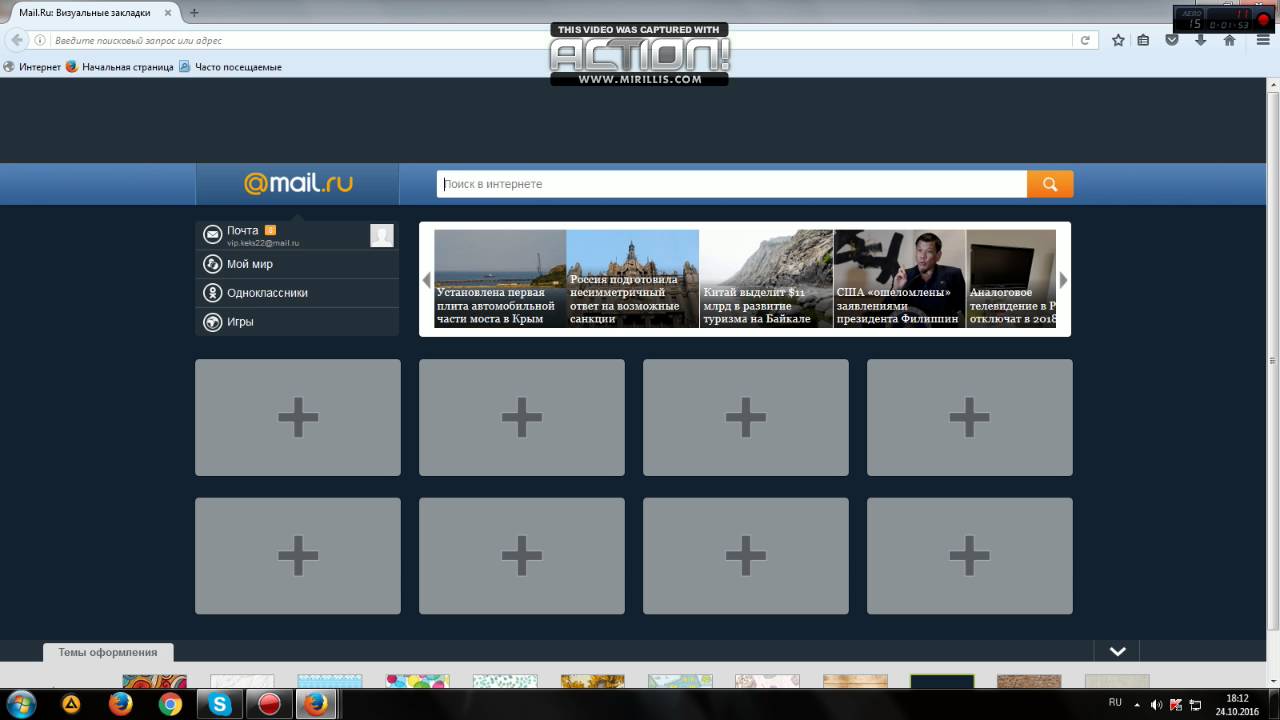Read news about США and Philippines president
Screen dimensions: 1280x720
click(x=900, y=279)
